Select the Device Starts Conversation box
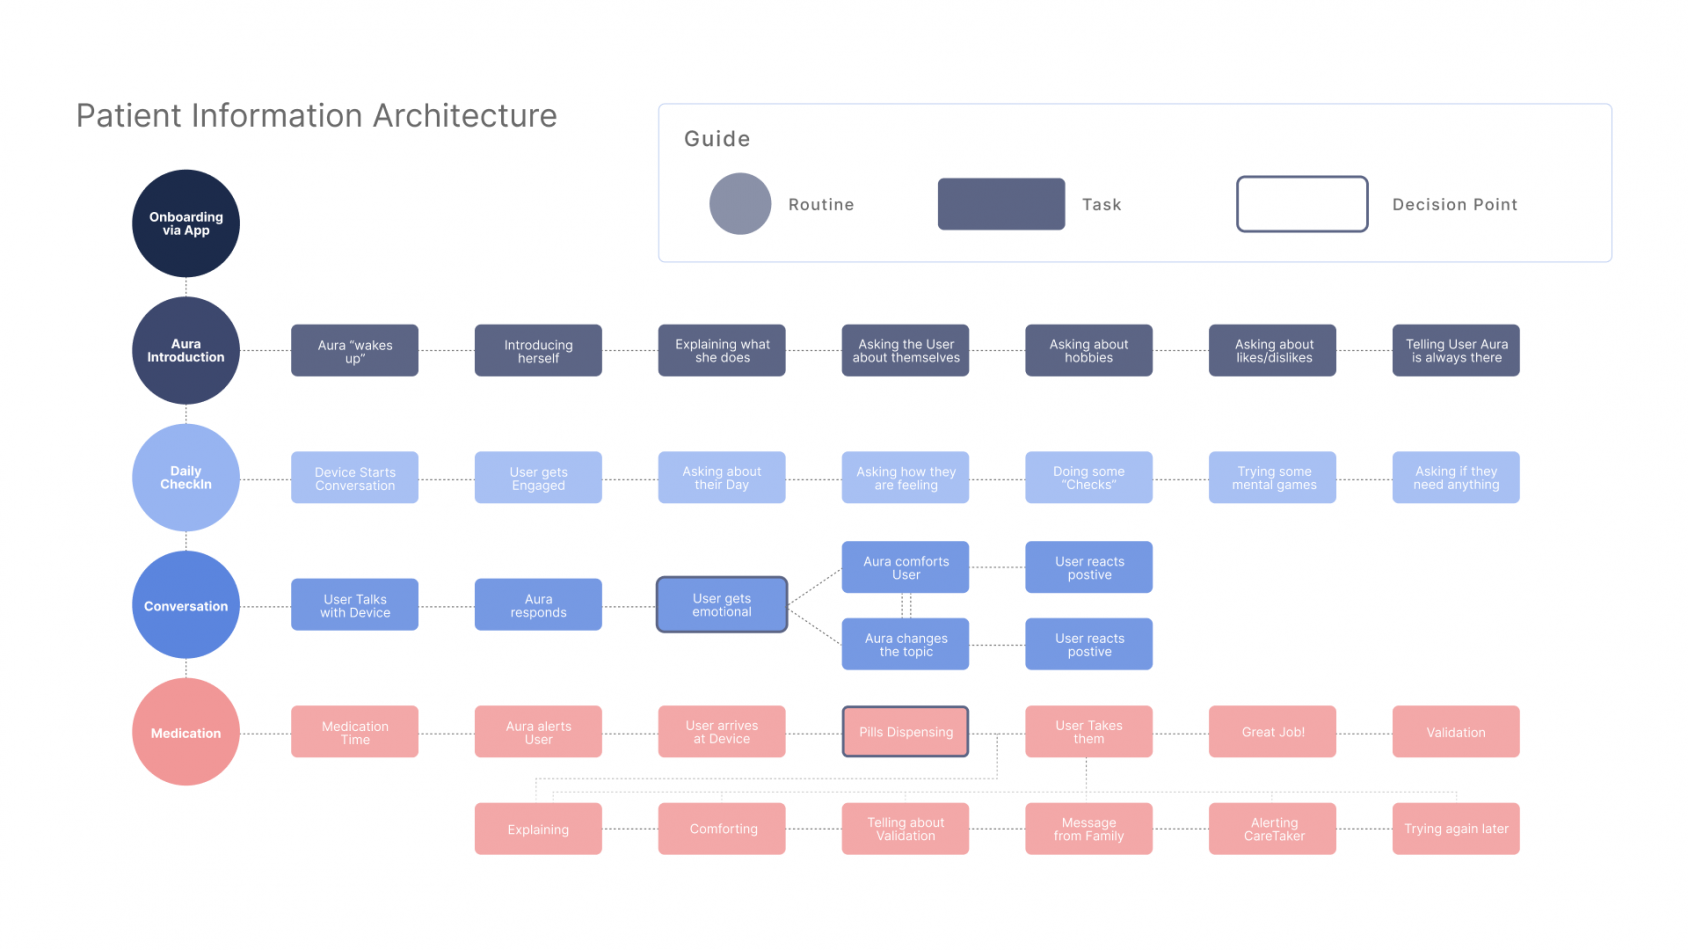 pyautogui.click(x=355, y=477)
